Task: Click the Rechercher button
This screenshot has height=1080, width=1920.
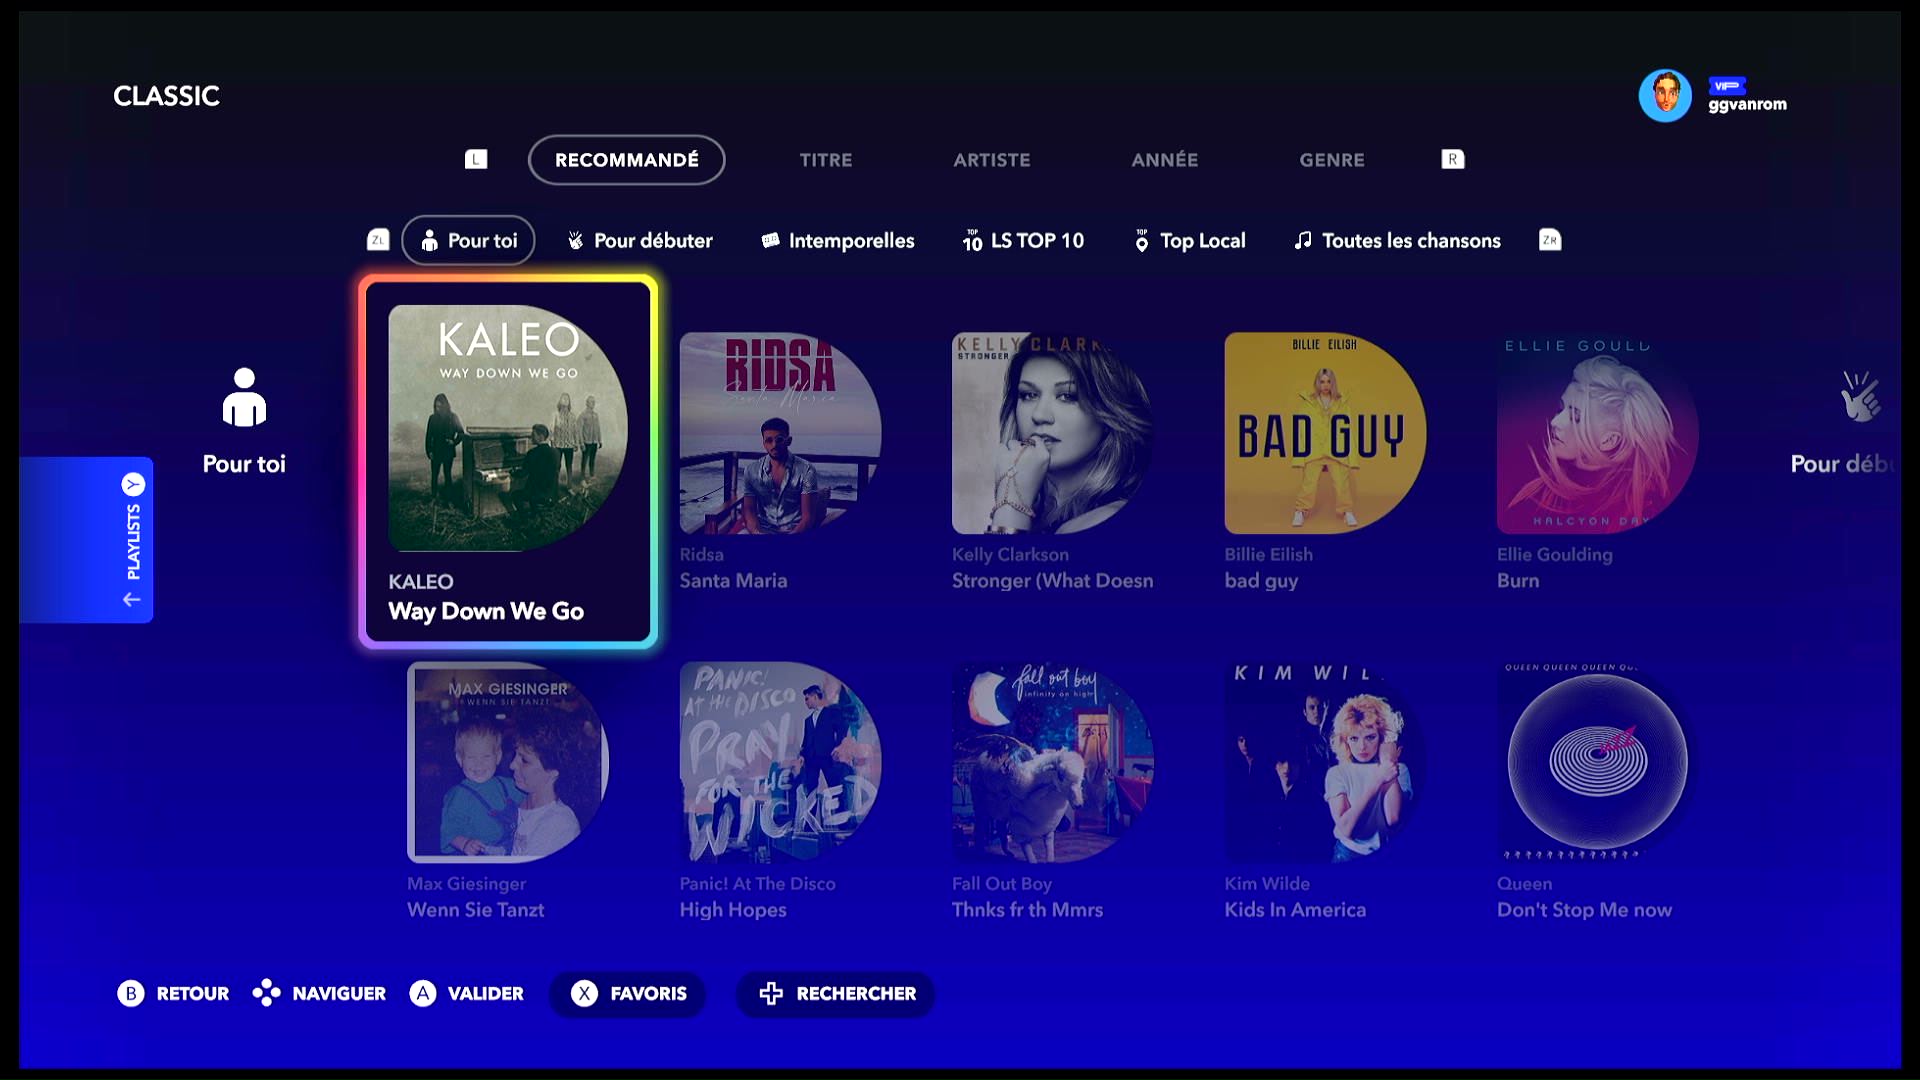Action: pos(836,993)
